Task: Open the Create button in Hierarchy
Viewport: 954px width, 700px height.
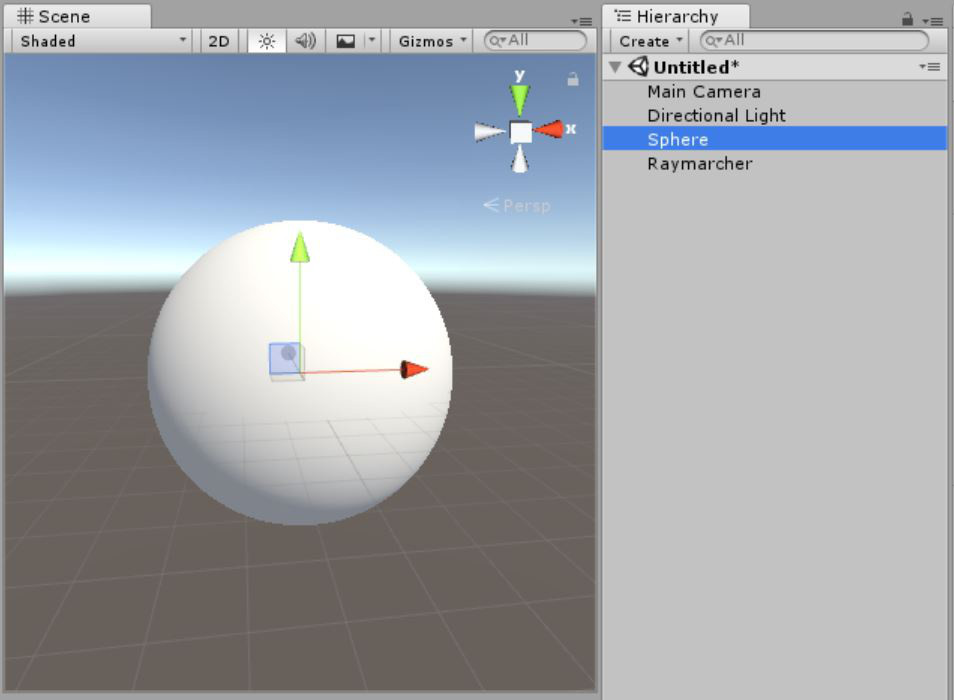Action: pos(651,41)
